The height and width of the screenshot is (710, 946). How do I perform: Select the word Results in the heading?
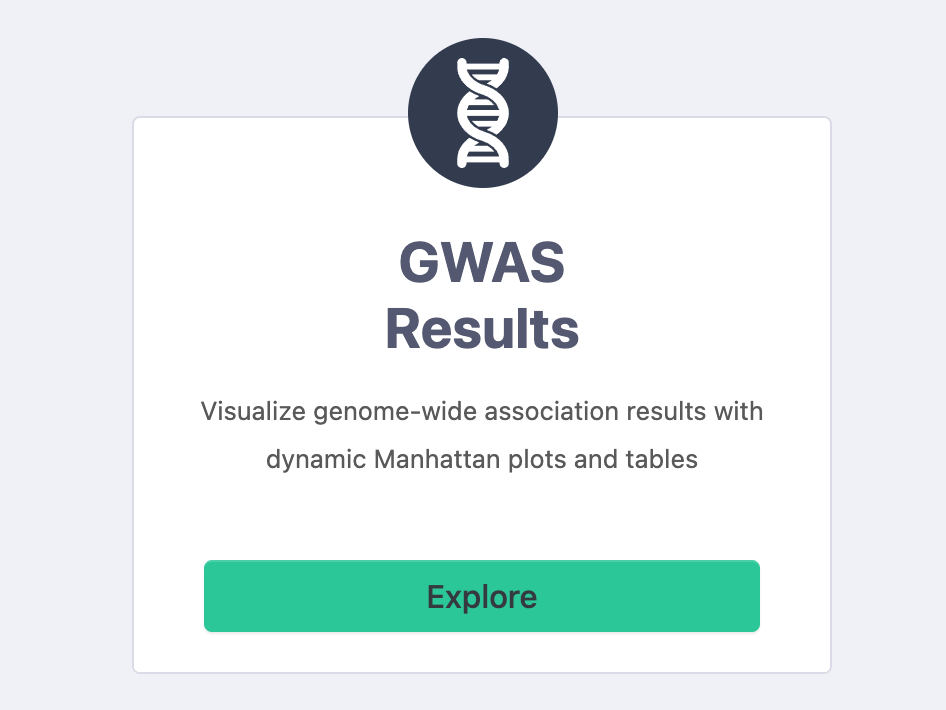tap(481, 329)
